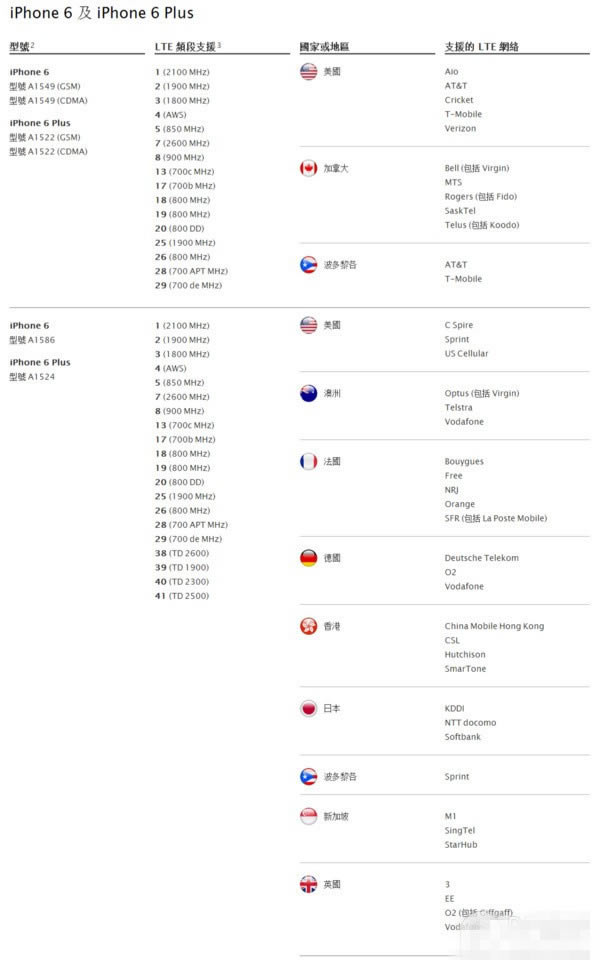The width and height of the screenshot is (600, 965).
Task: Click the 支援的 LTE 網絡 column header
Action: (481, 47)
